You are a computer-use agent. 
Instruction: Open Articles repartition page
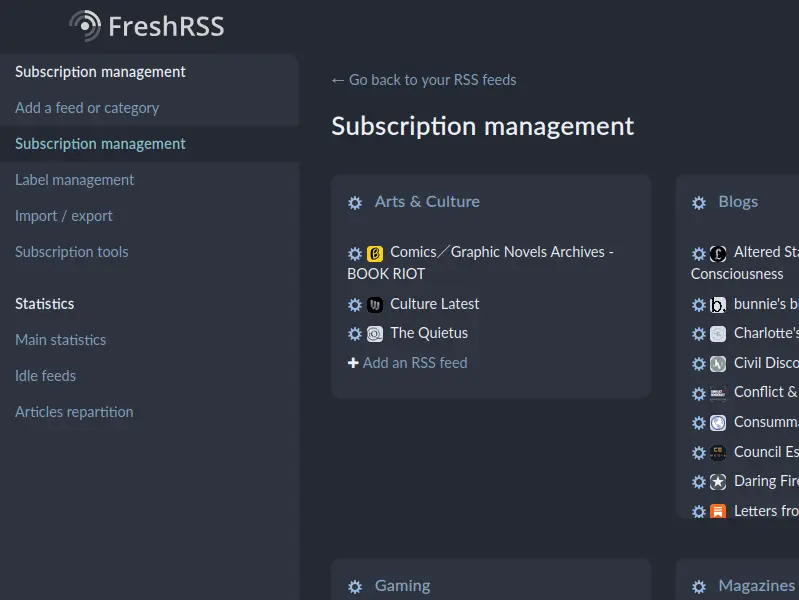(74, 412)
